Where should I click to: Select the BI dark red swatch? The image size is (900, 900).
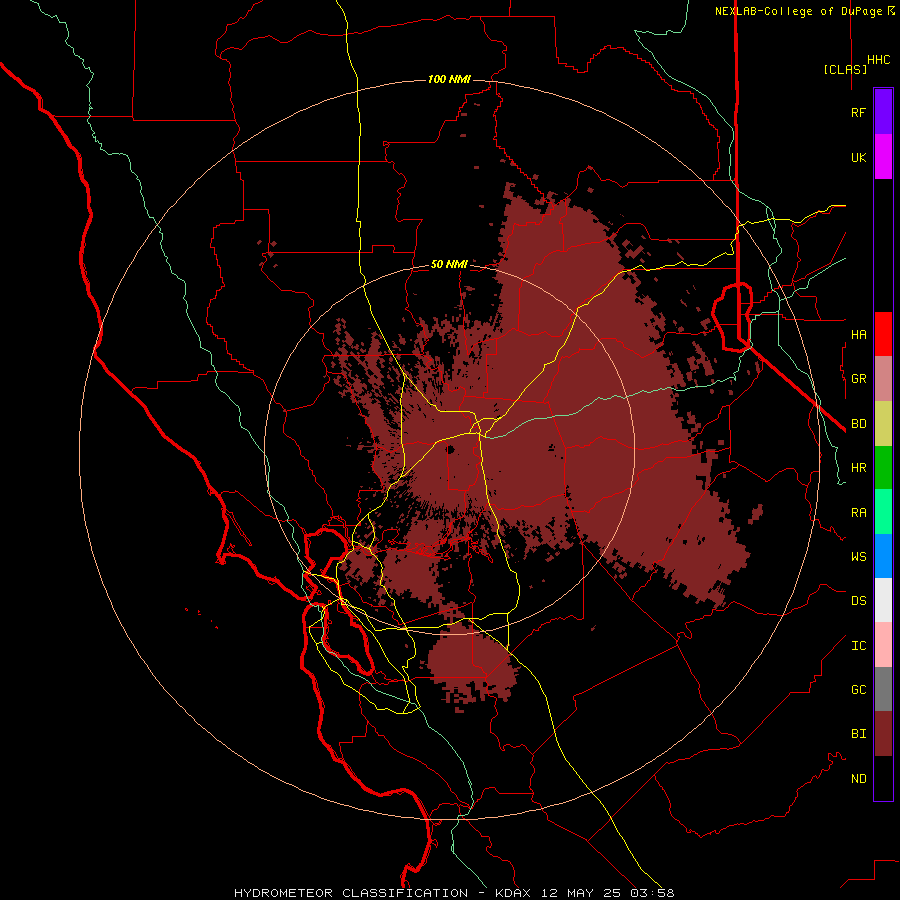[883, 734]
